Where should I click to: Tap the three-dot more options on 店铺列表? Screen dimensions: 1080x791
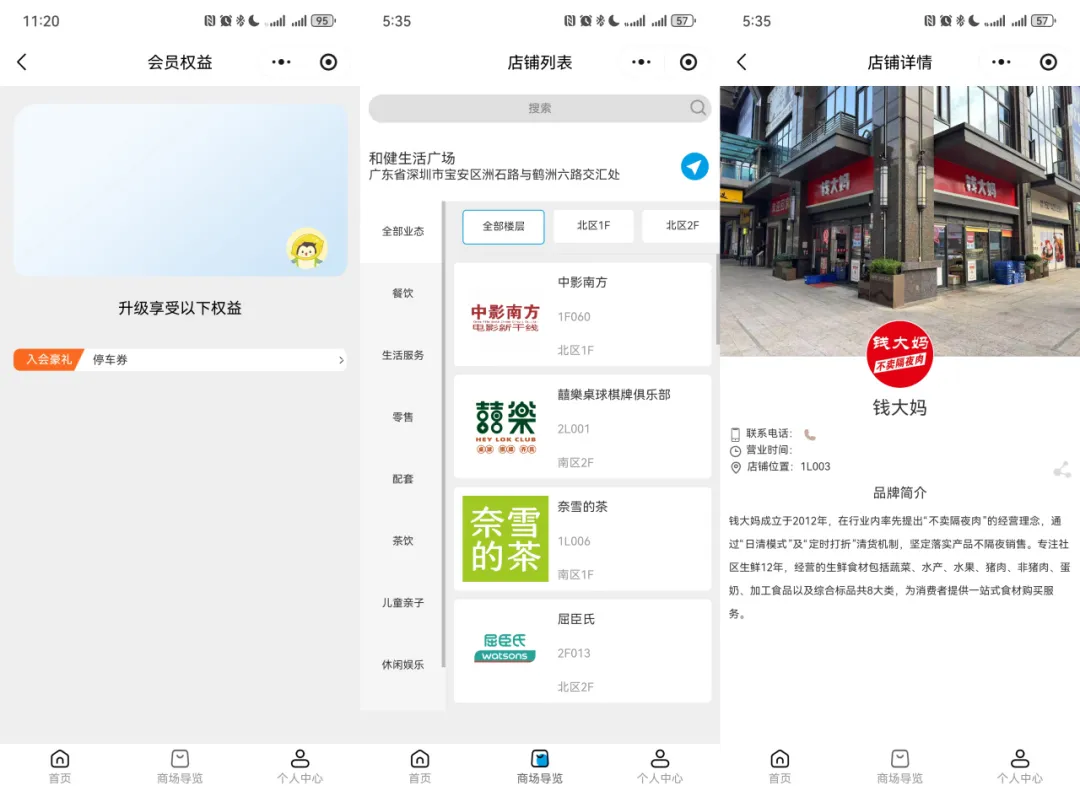click(x=641, y=62)
